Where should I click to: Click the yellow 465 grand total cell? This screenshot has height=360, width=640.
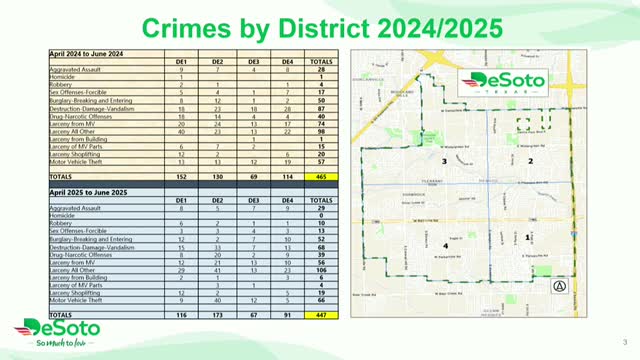321,177
